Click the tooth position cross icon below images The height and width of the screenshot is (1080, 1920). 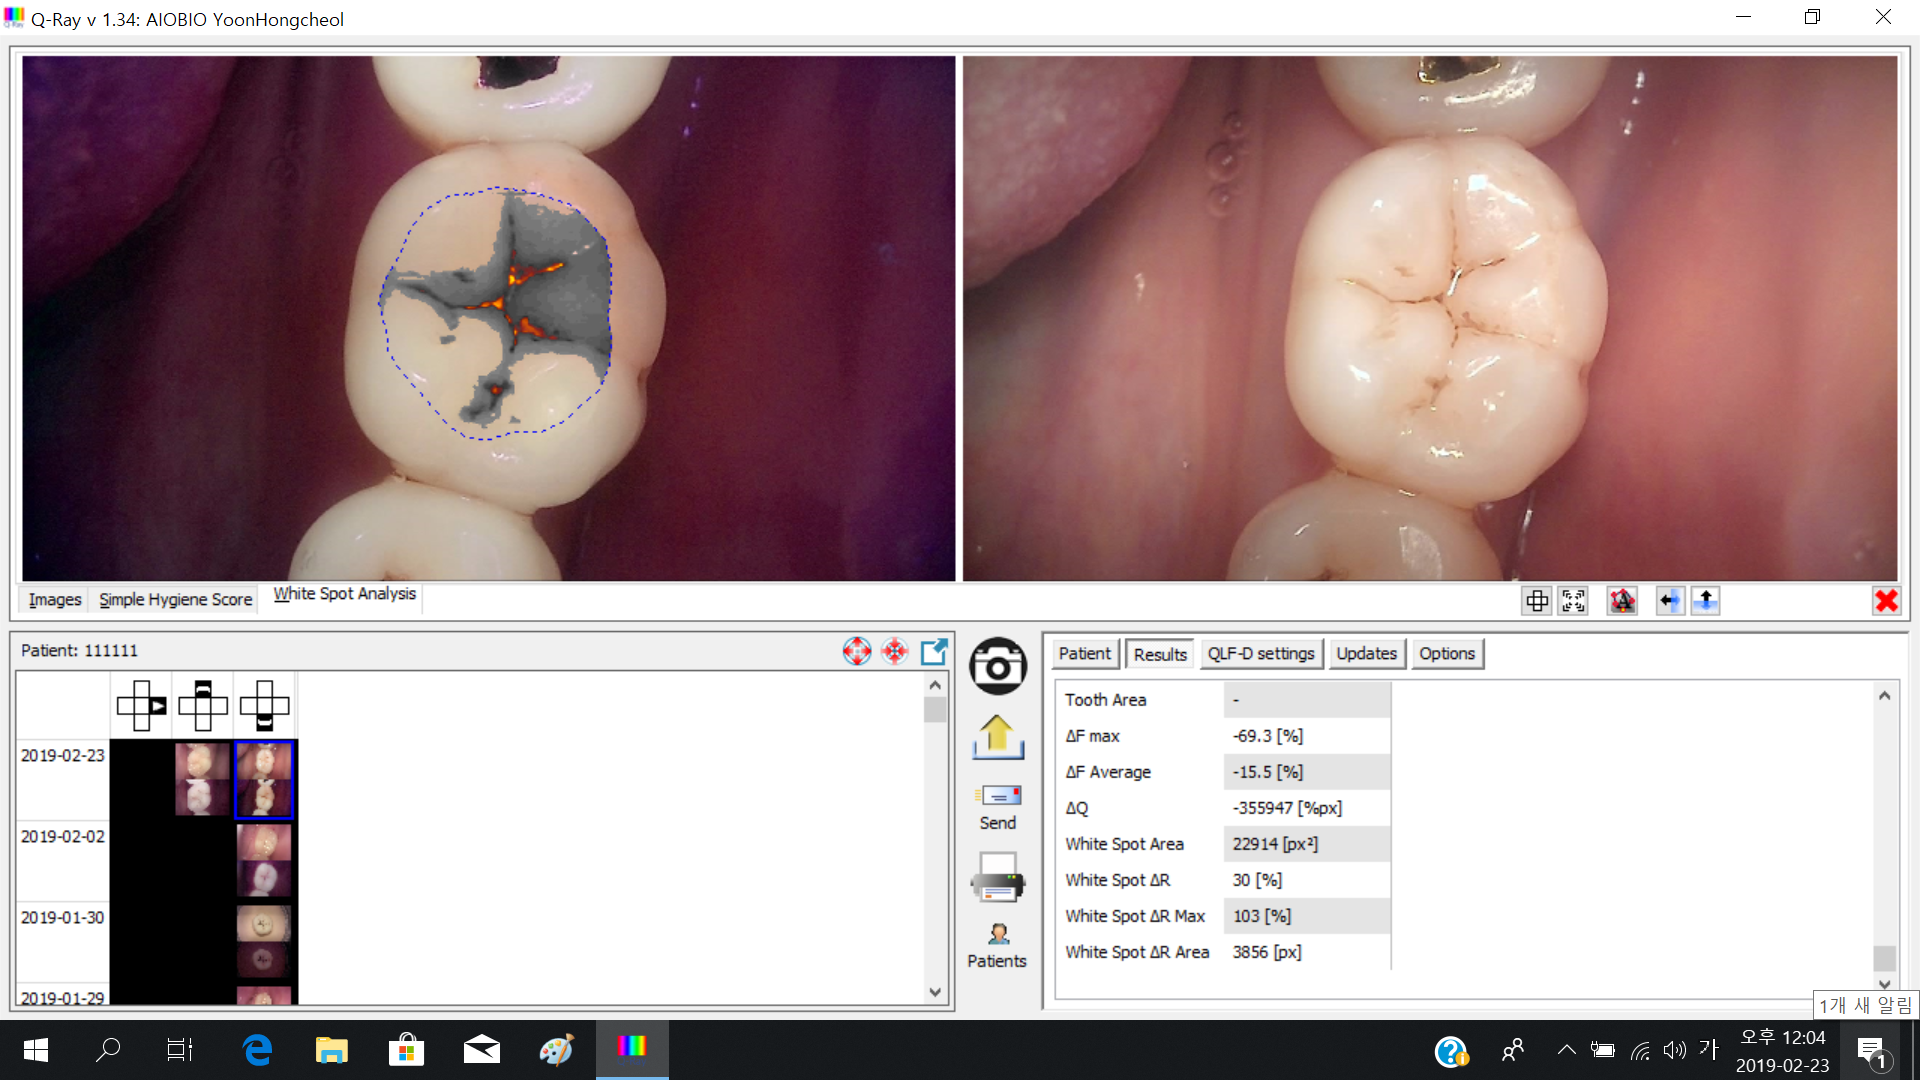point(1537,601)
